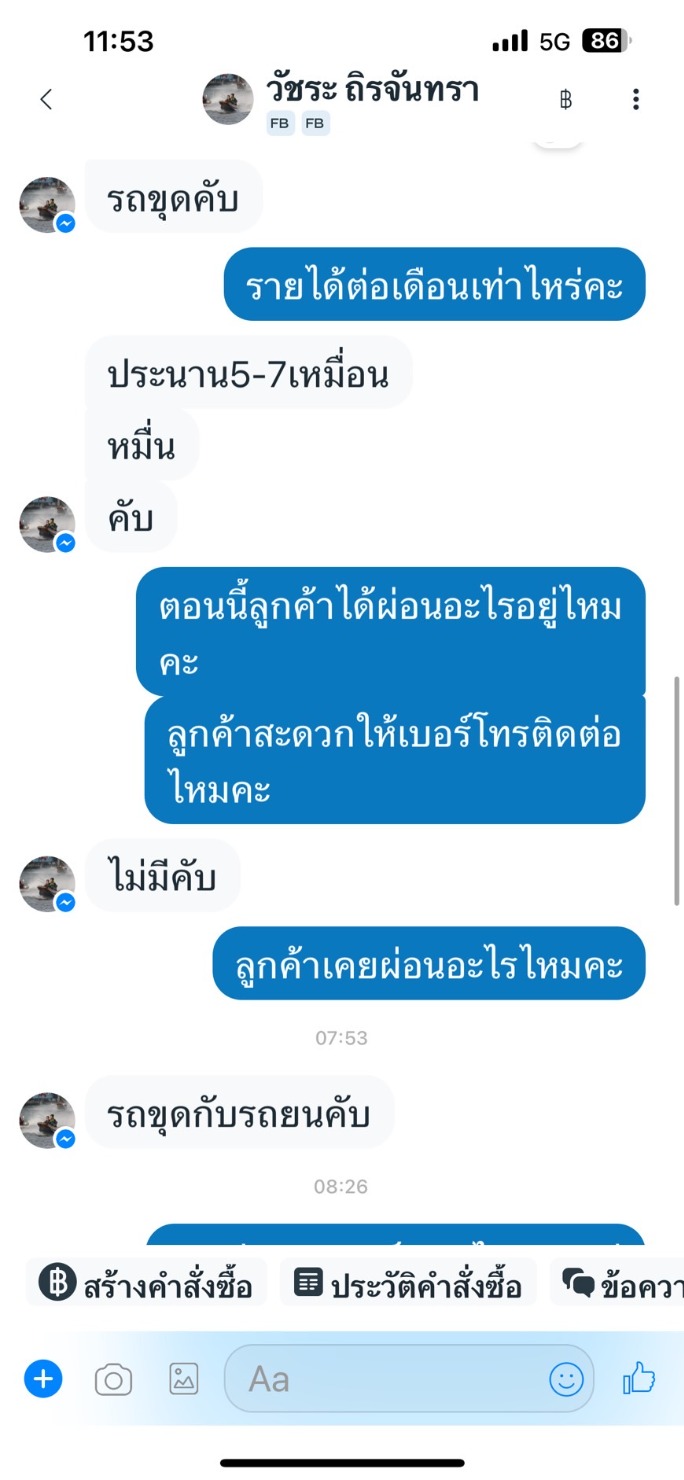684x1480 pixels.
Task: Tap sender avatar next to รถขุดคับ
Action: (47, 205)
